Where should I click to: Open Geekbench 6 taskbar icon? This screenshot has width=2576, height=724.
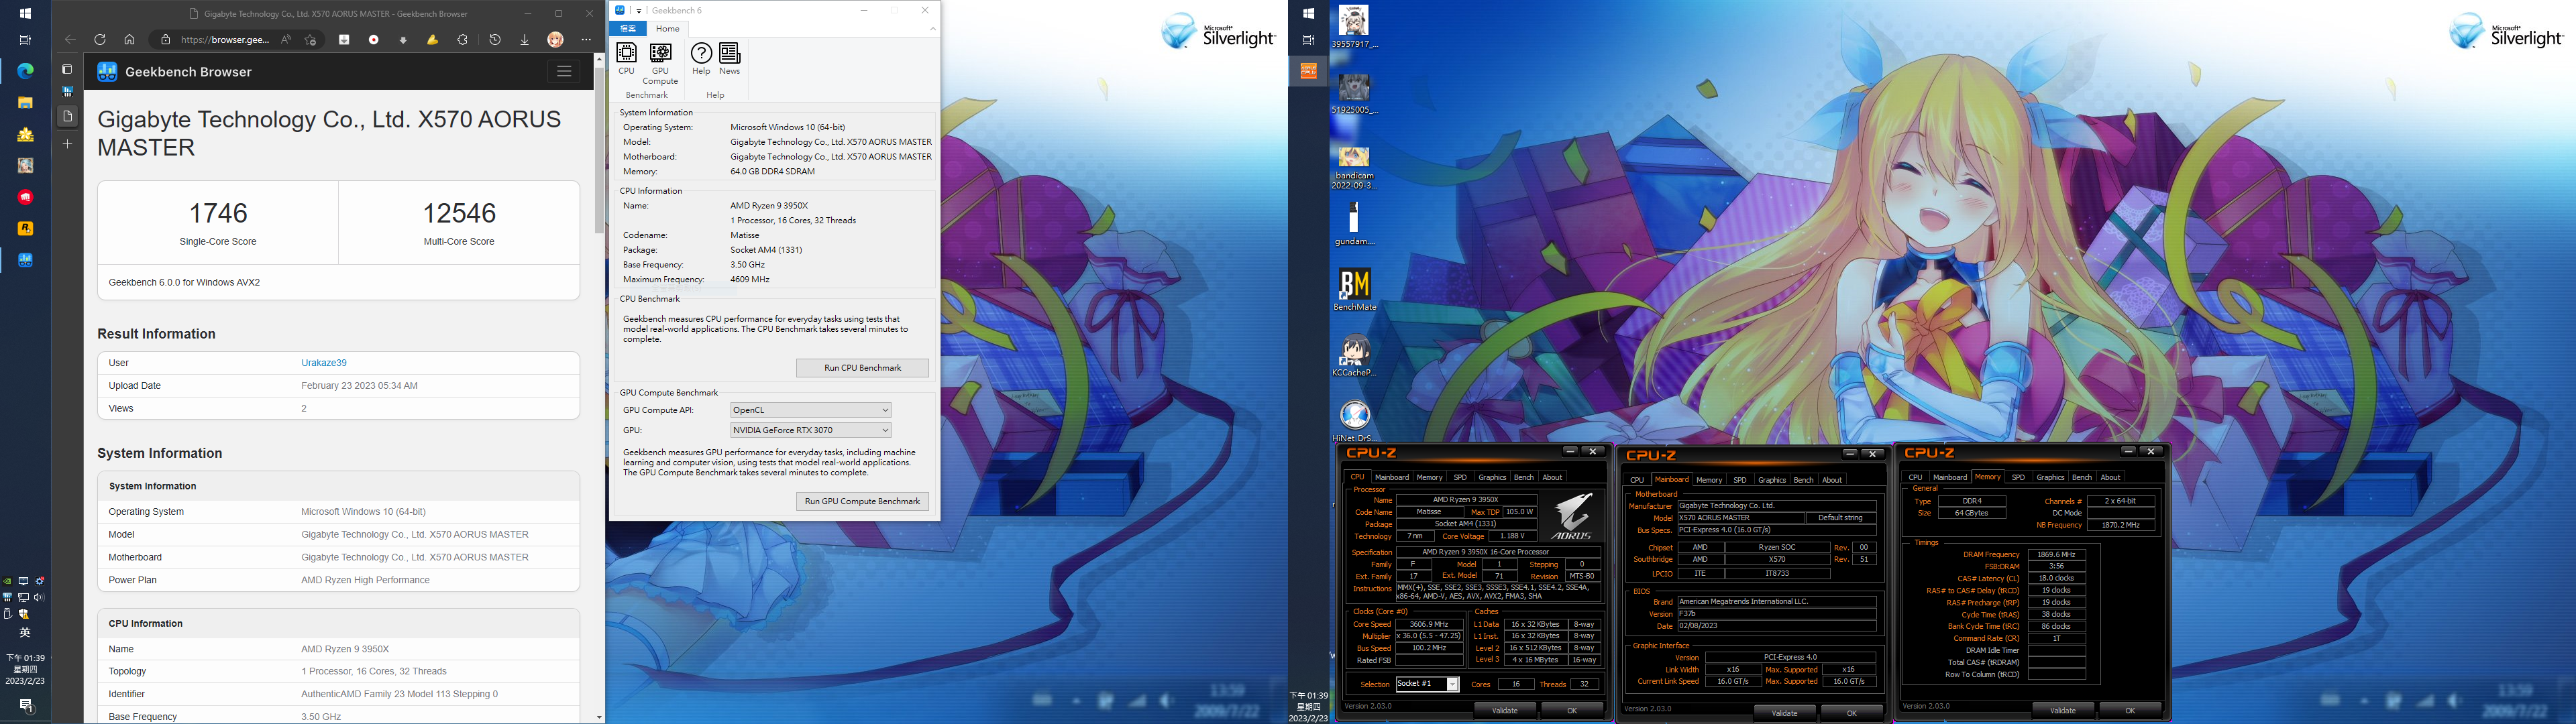(26, 260)
